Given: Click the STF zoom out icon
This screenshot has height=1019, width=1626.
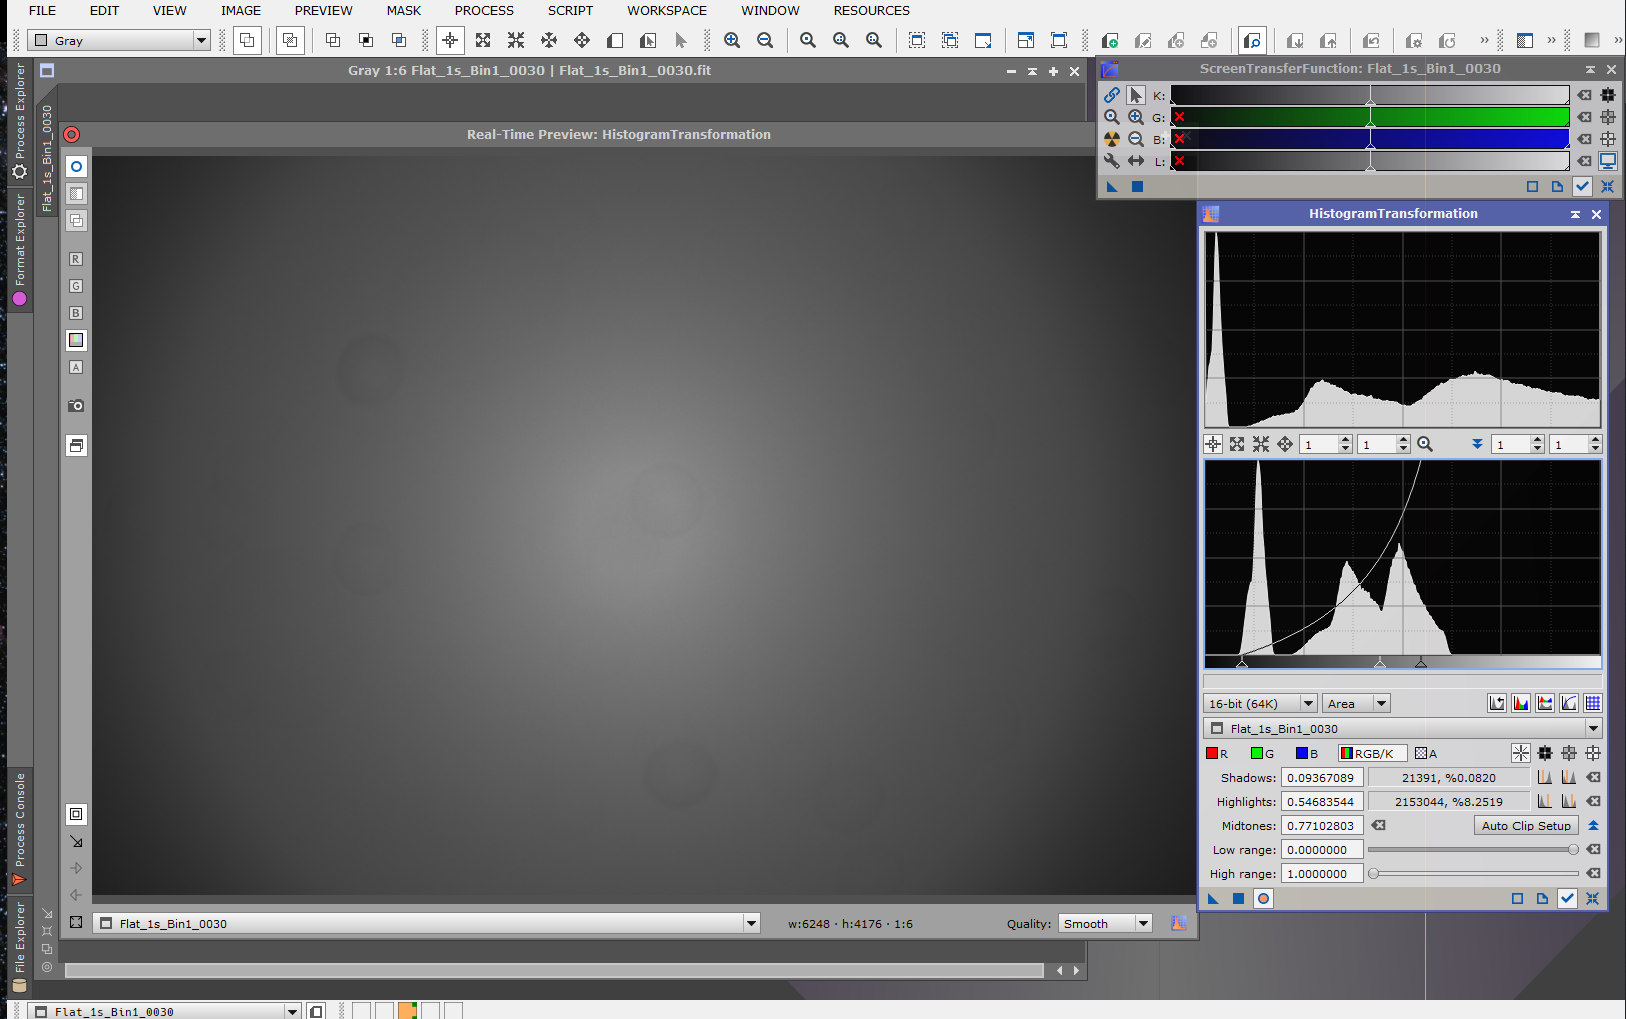Looking at the screenshot, I should click(x=1136, y=139).
